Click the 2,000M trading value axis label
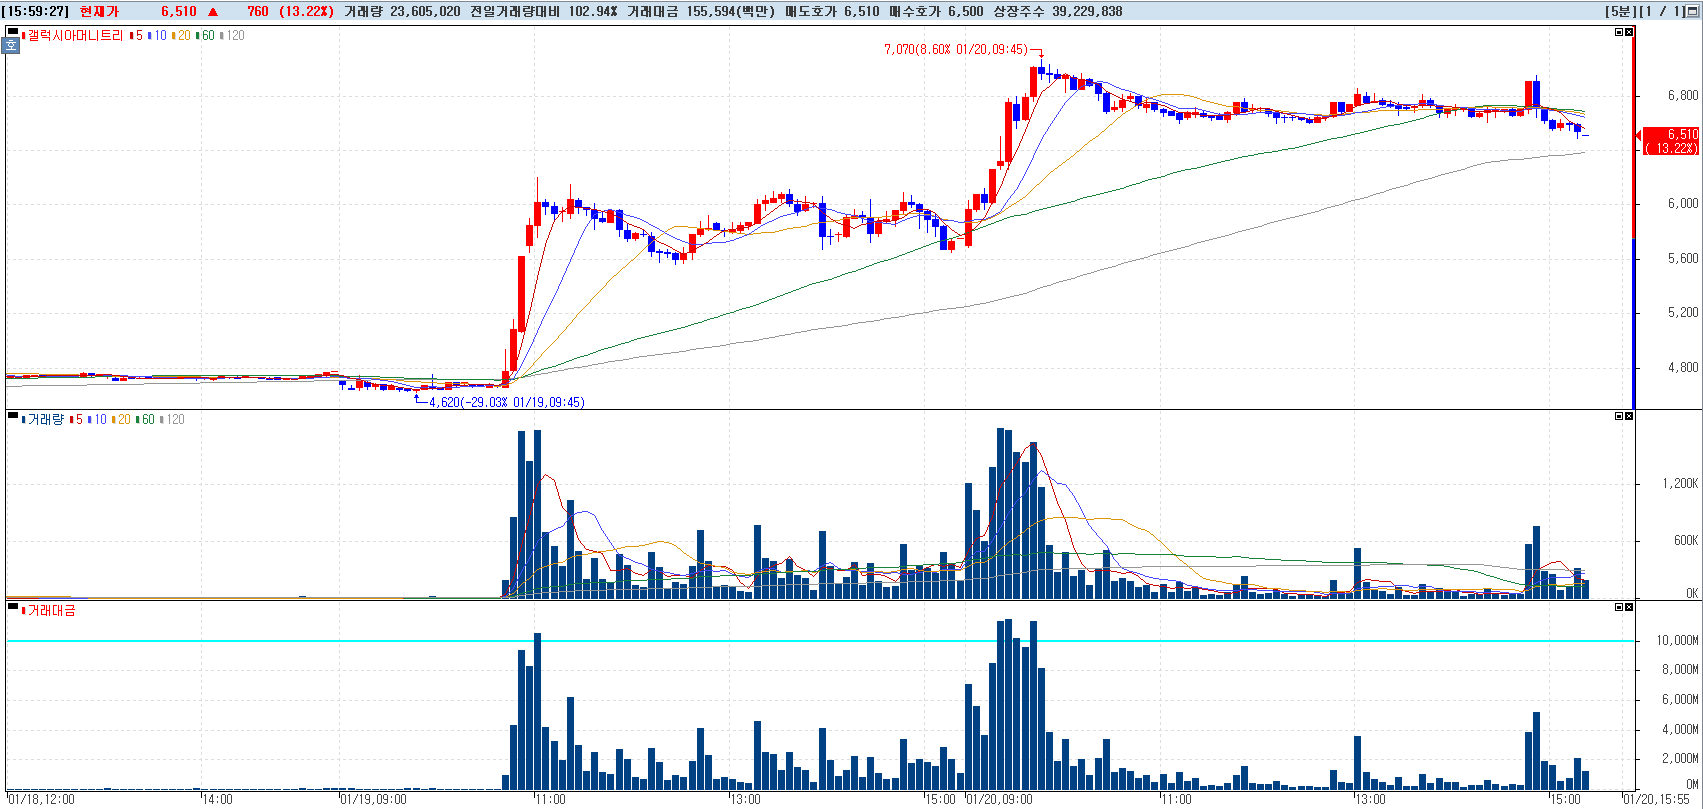This screenshot has height=809, width=1703. (1680, 758)
